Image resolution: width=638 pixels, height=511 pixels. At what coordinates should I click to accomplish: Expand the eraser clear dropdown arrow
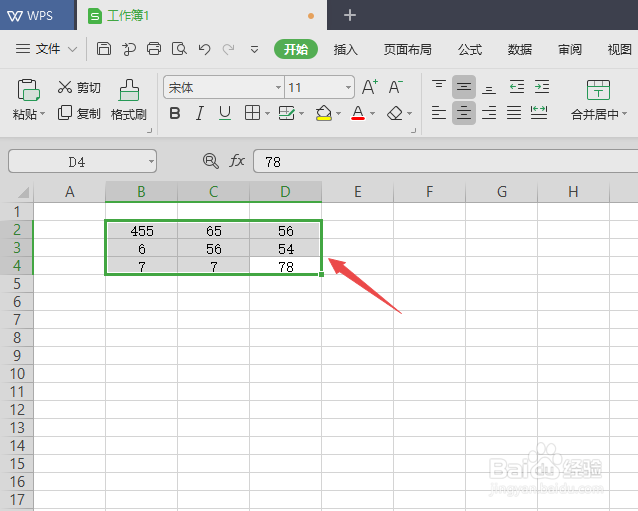[x=409, y=114]
